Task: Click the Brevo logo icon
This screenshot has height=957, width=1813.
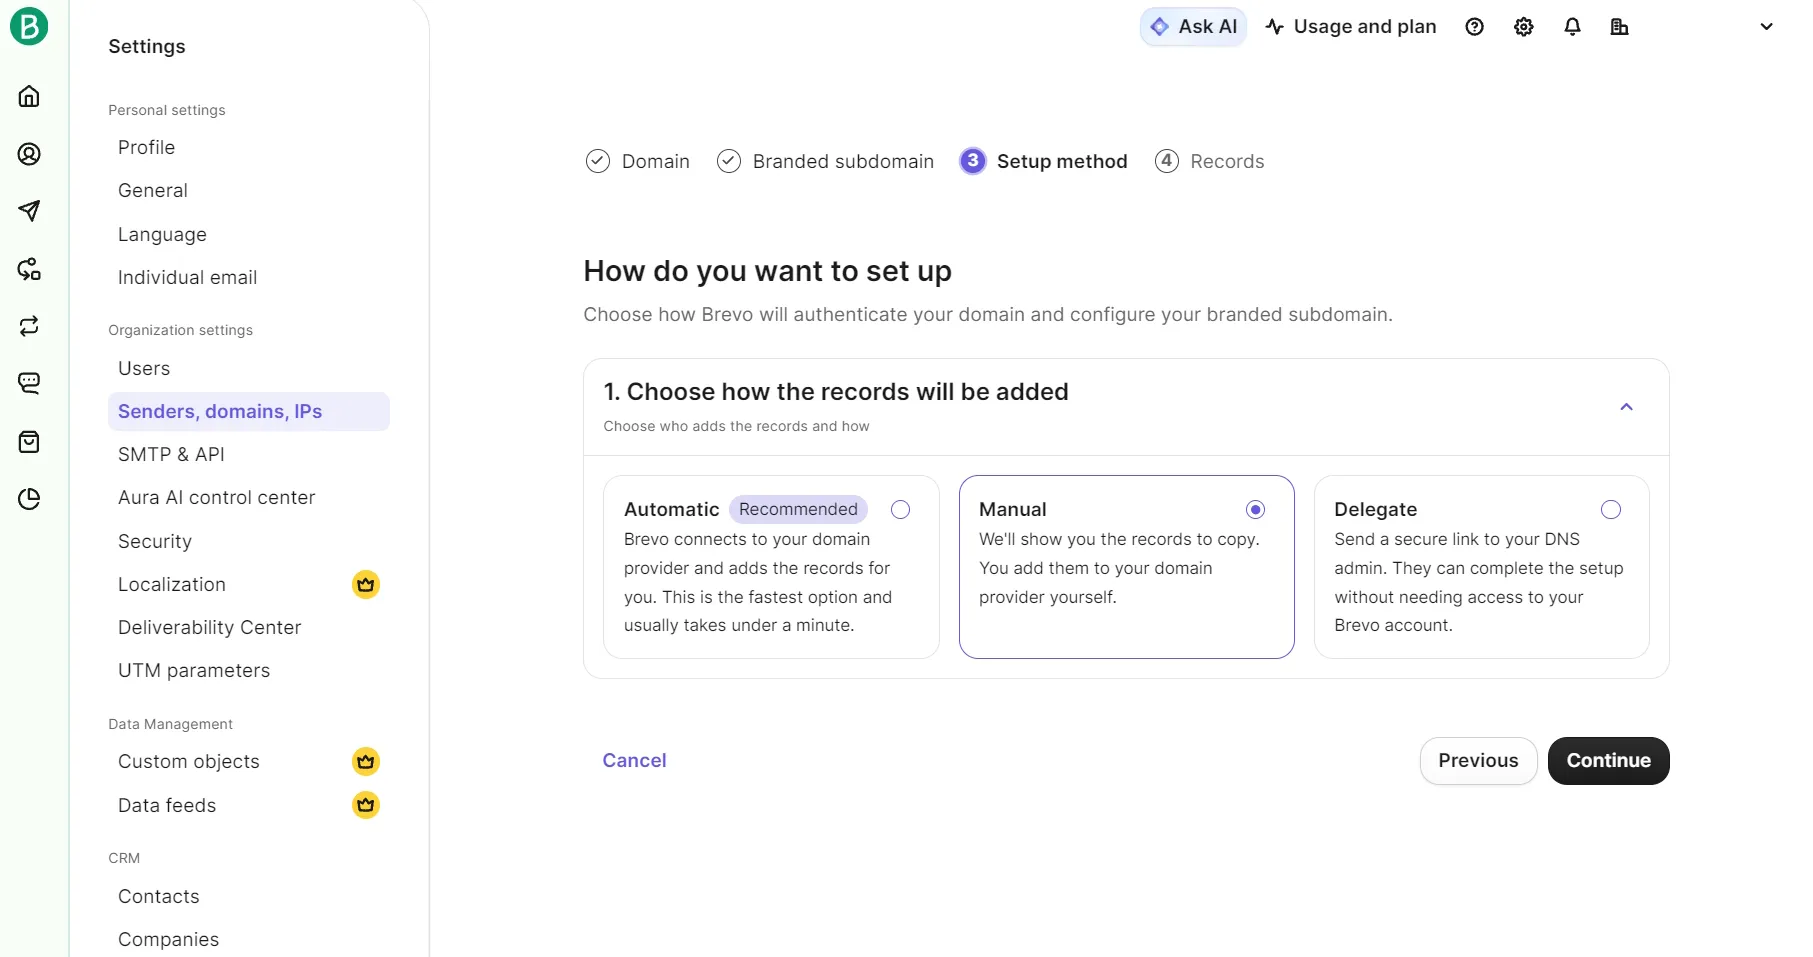Action: point(29,26)
